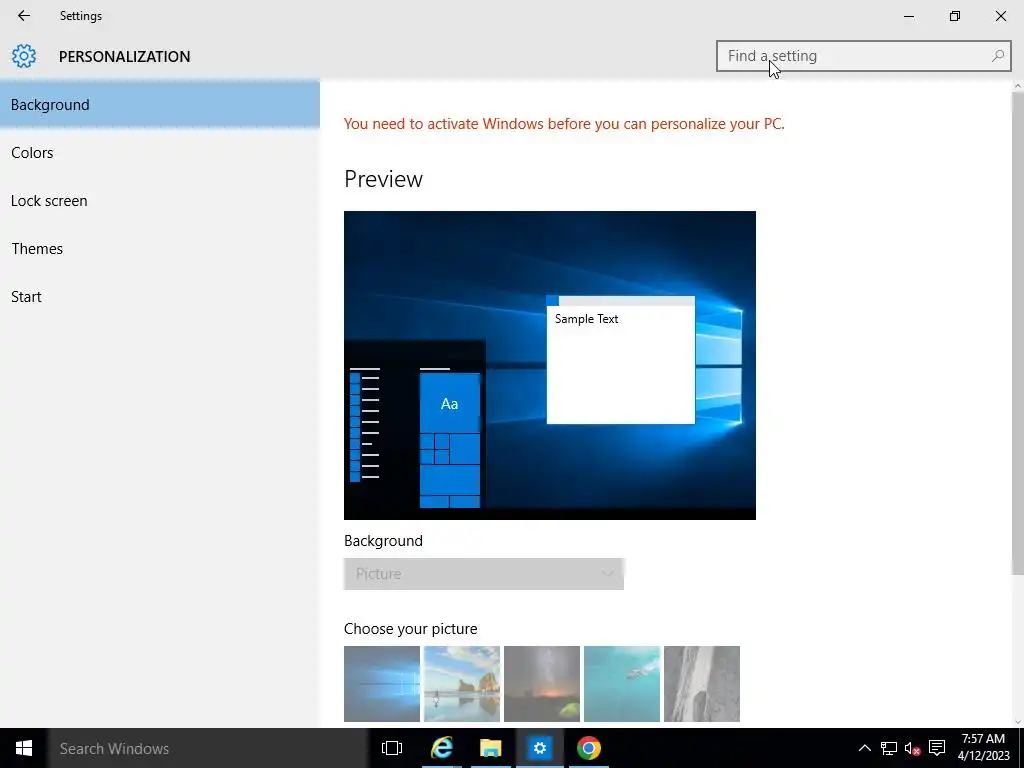
Task: Click the Settings app taskbar icon
Action: pyautogui.click(x=539, y=748)
